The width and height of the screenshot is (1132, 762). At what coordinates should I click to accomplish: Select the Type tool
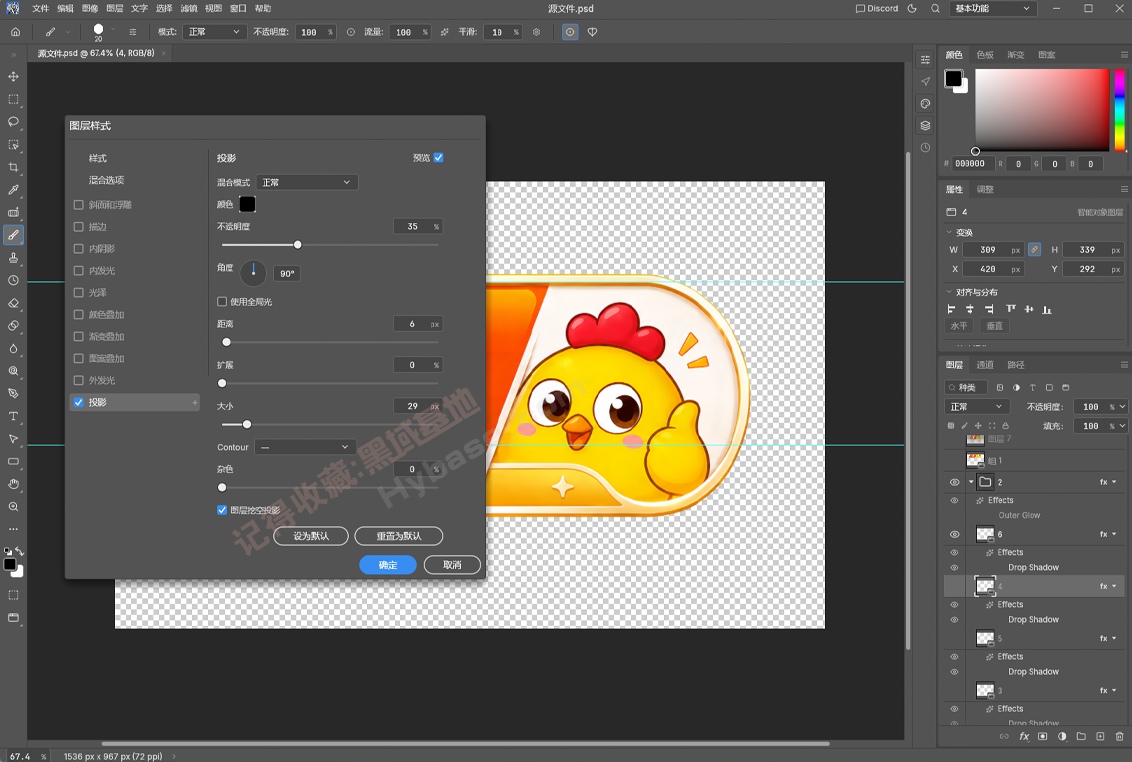[x=13, y=416]
